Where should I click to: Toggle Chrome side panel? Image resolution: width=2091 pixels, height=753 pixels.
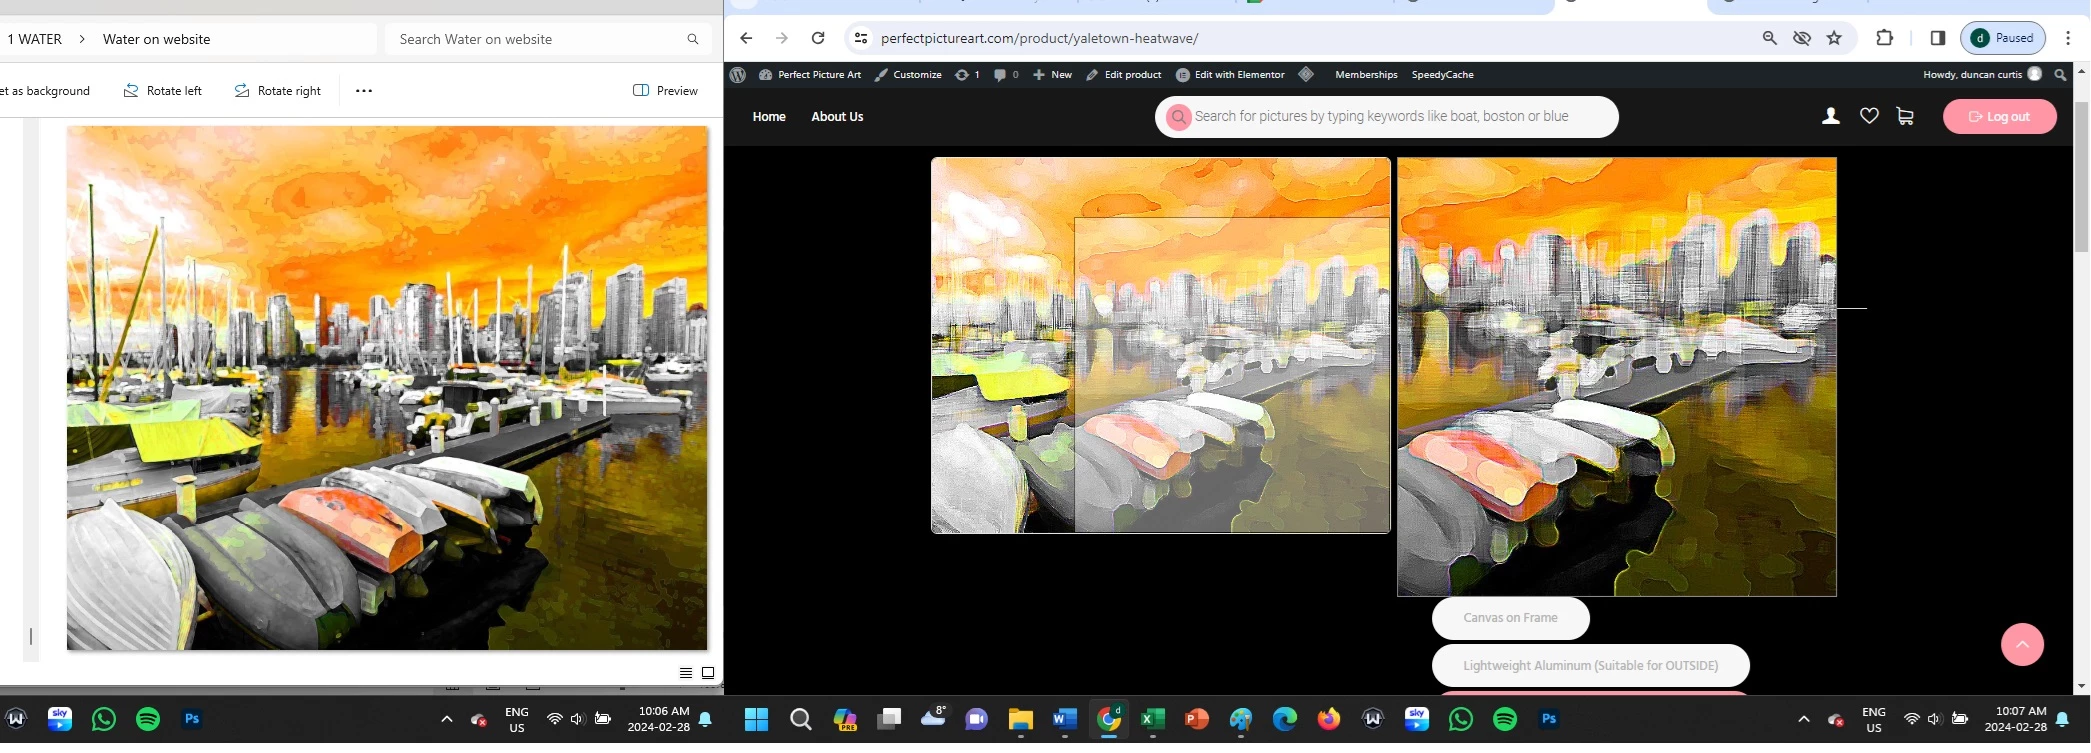(1938, 38)
